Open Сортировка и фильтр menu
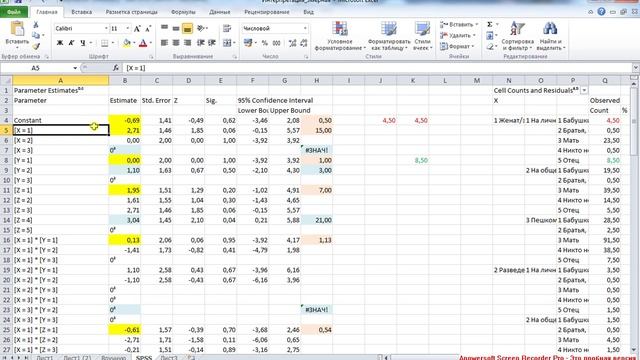Viewport: 640px width, 360px height. [517, 36]
